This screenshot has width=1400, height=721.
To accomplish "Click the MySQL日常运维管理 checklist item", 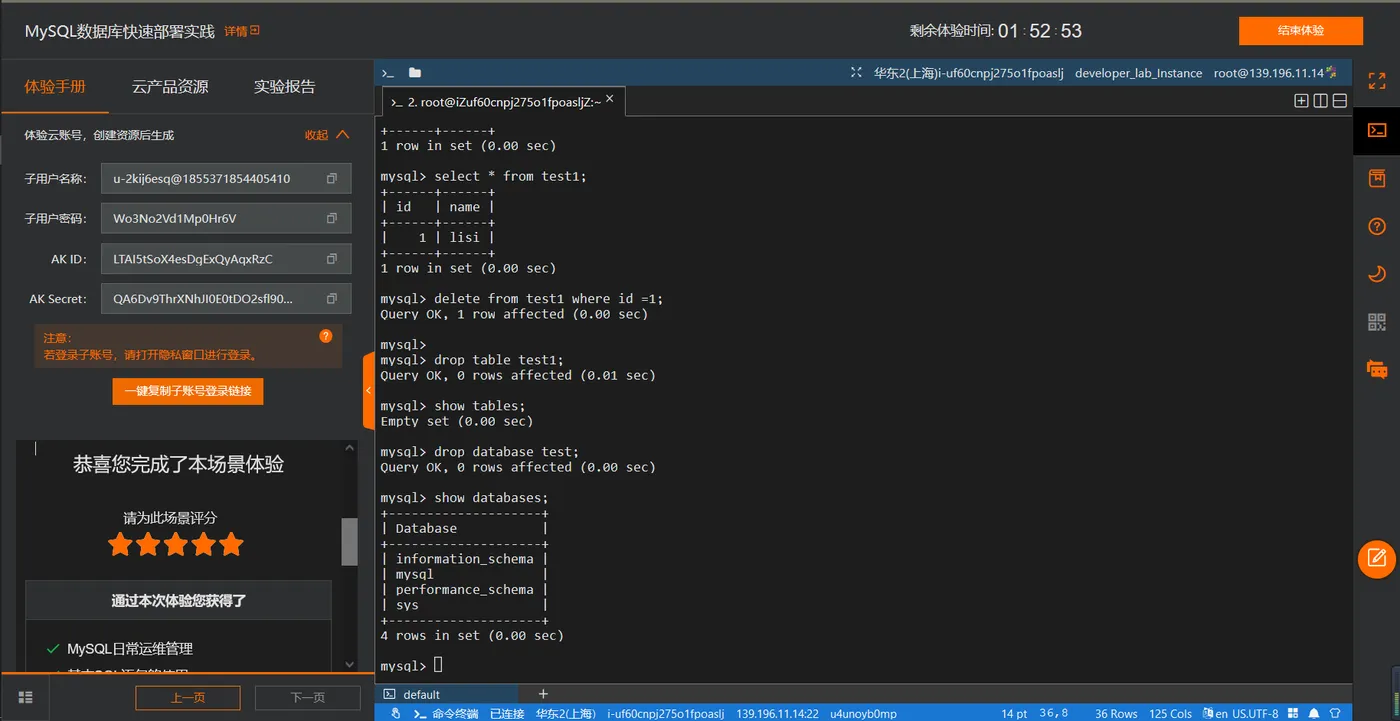I will click(130, 649).
